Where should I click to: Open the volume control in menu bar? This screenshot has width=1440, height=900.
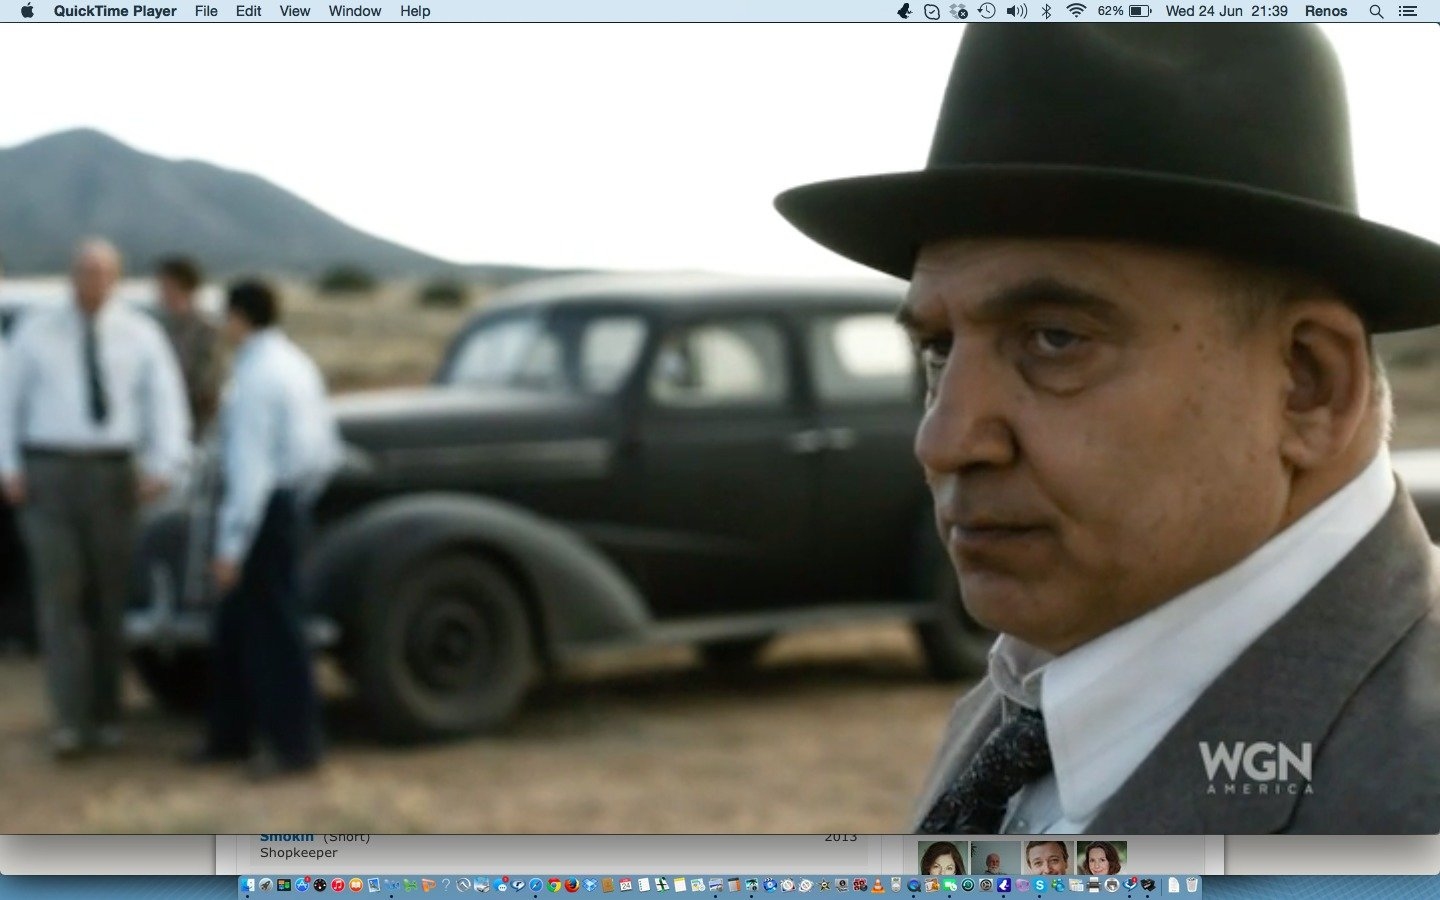pyautogui.click(x=1017, y=11)
